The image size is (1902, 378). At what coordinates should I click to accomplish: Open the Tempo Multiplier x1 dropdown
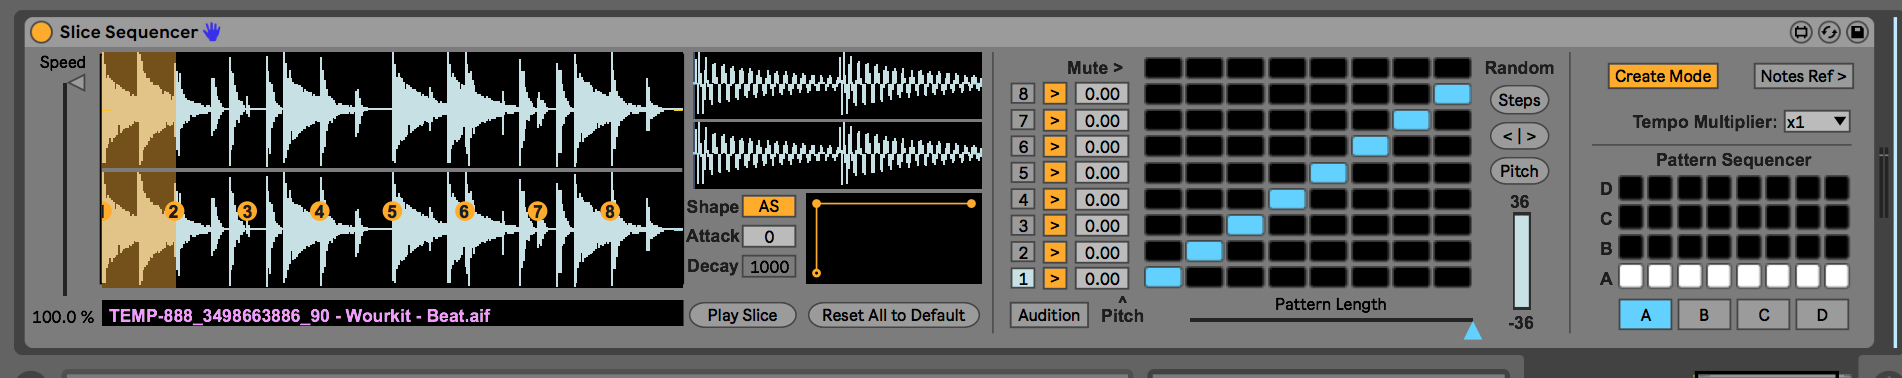1817,122
